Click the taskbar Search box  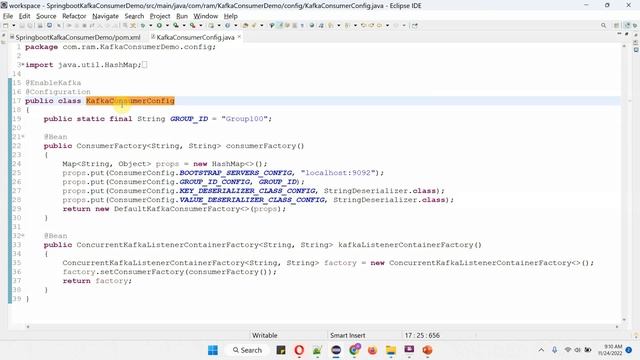click(247, 350)
